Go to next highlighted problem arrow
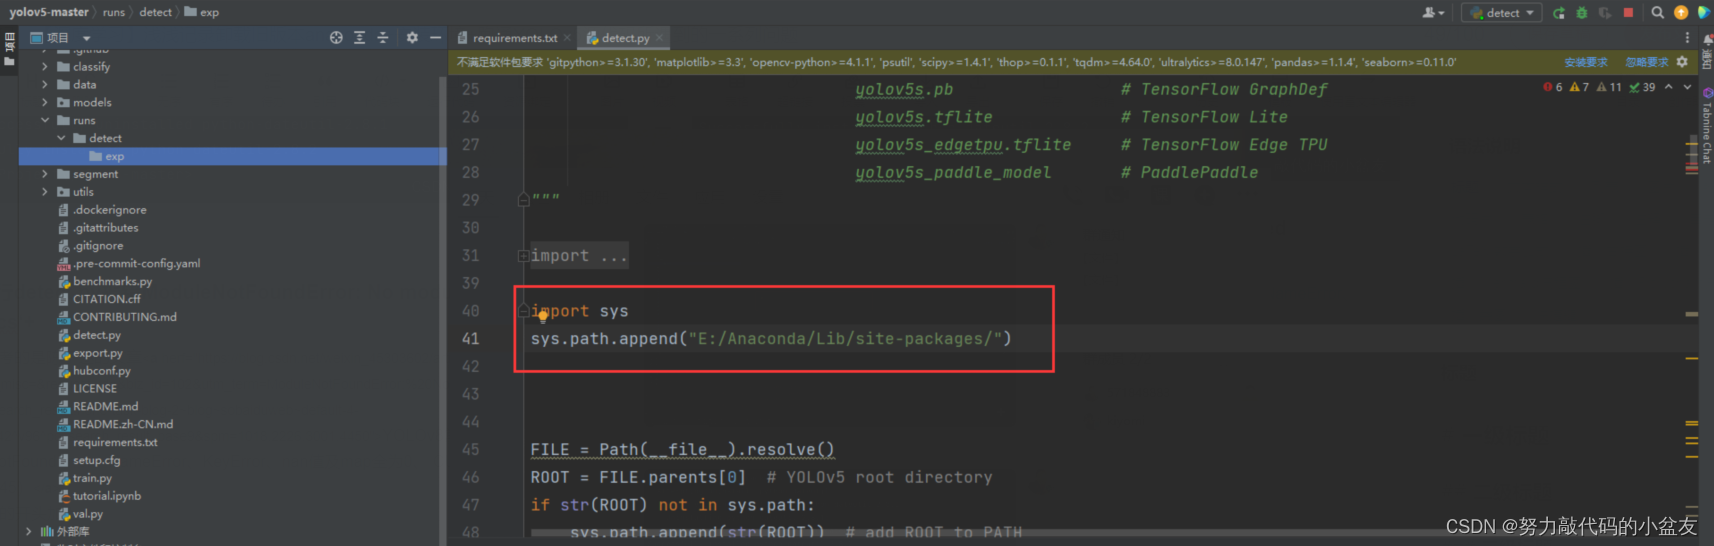Screen dimensions: 1714x546 tap(1688, 87)
